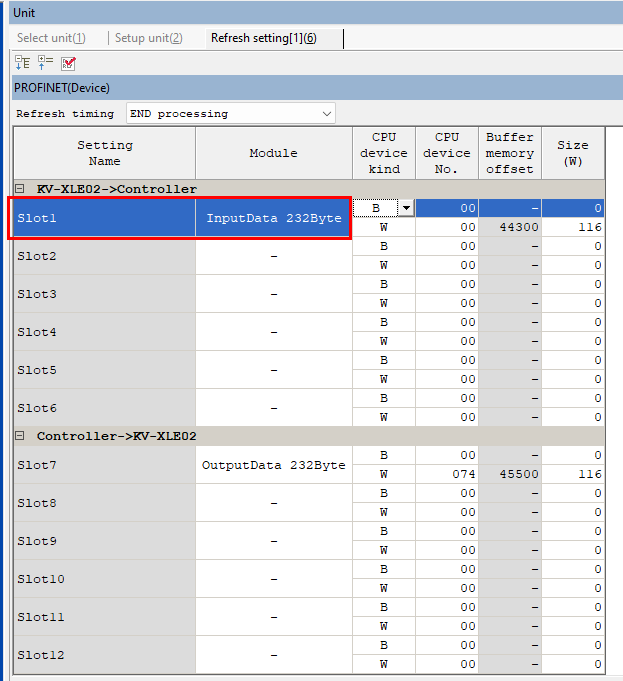Open the CPU device kind dropdown in Slot1

click(406, 208)
